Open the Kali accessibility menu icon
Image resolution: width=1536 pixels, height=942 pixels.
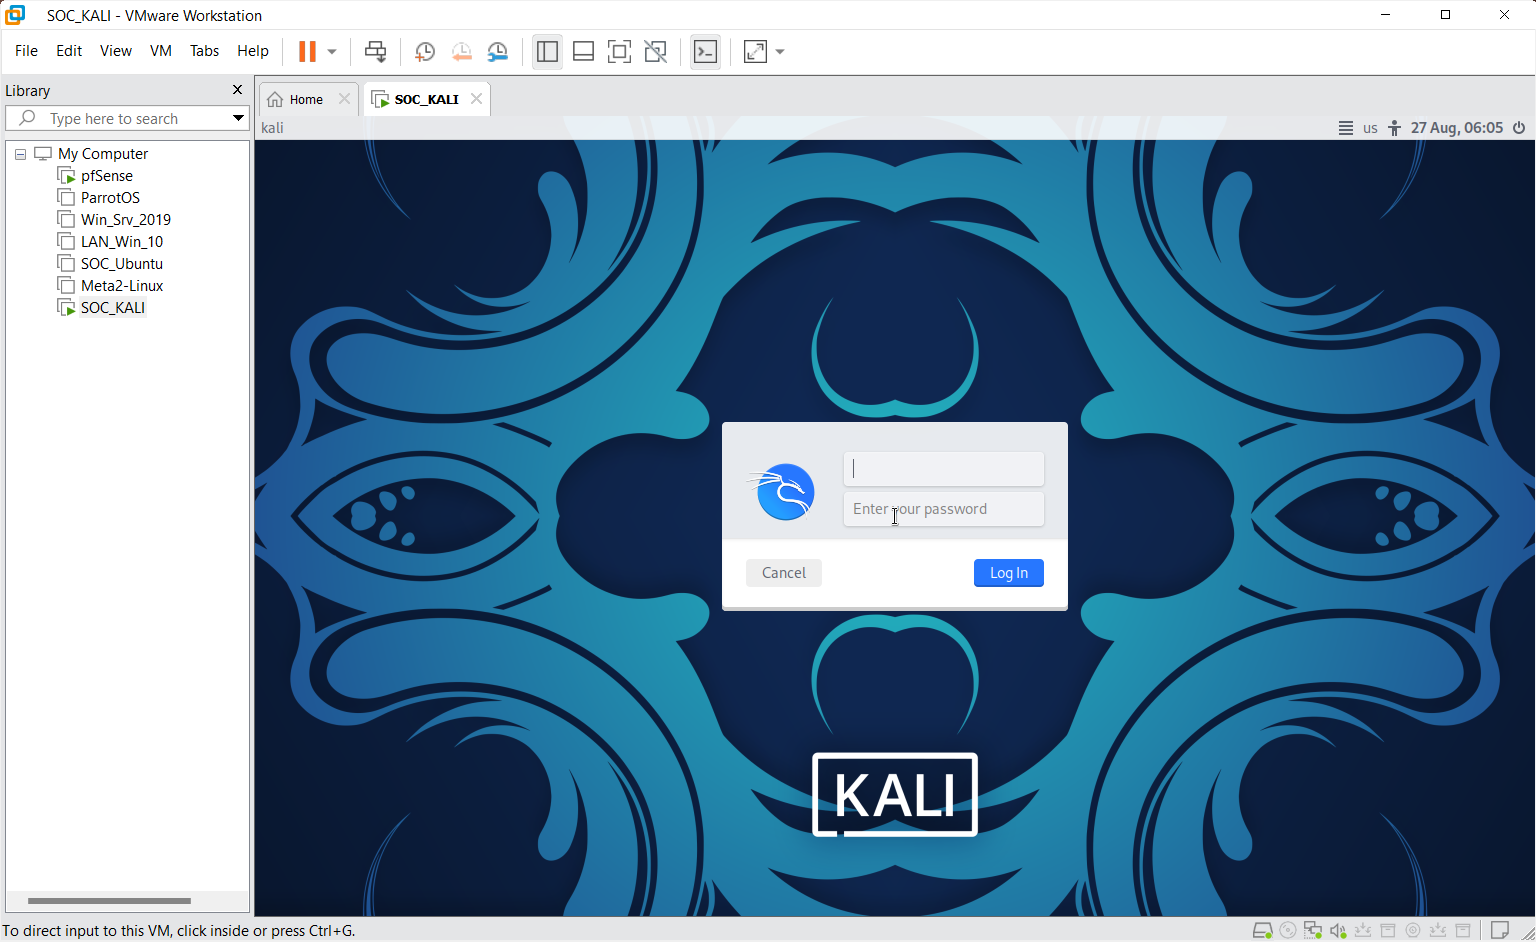pyautogui.click(x=1394, y=128)
